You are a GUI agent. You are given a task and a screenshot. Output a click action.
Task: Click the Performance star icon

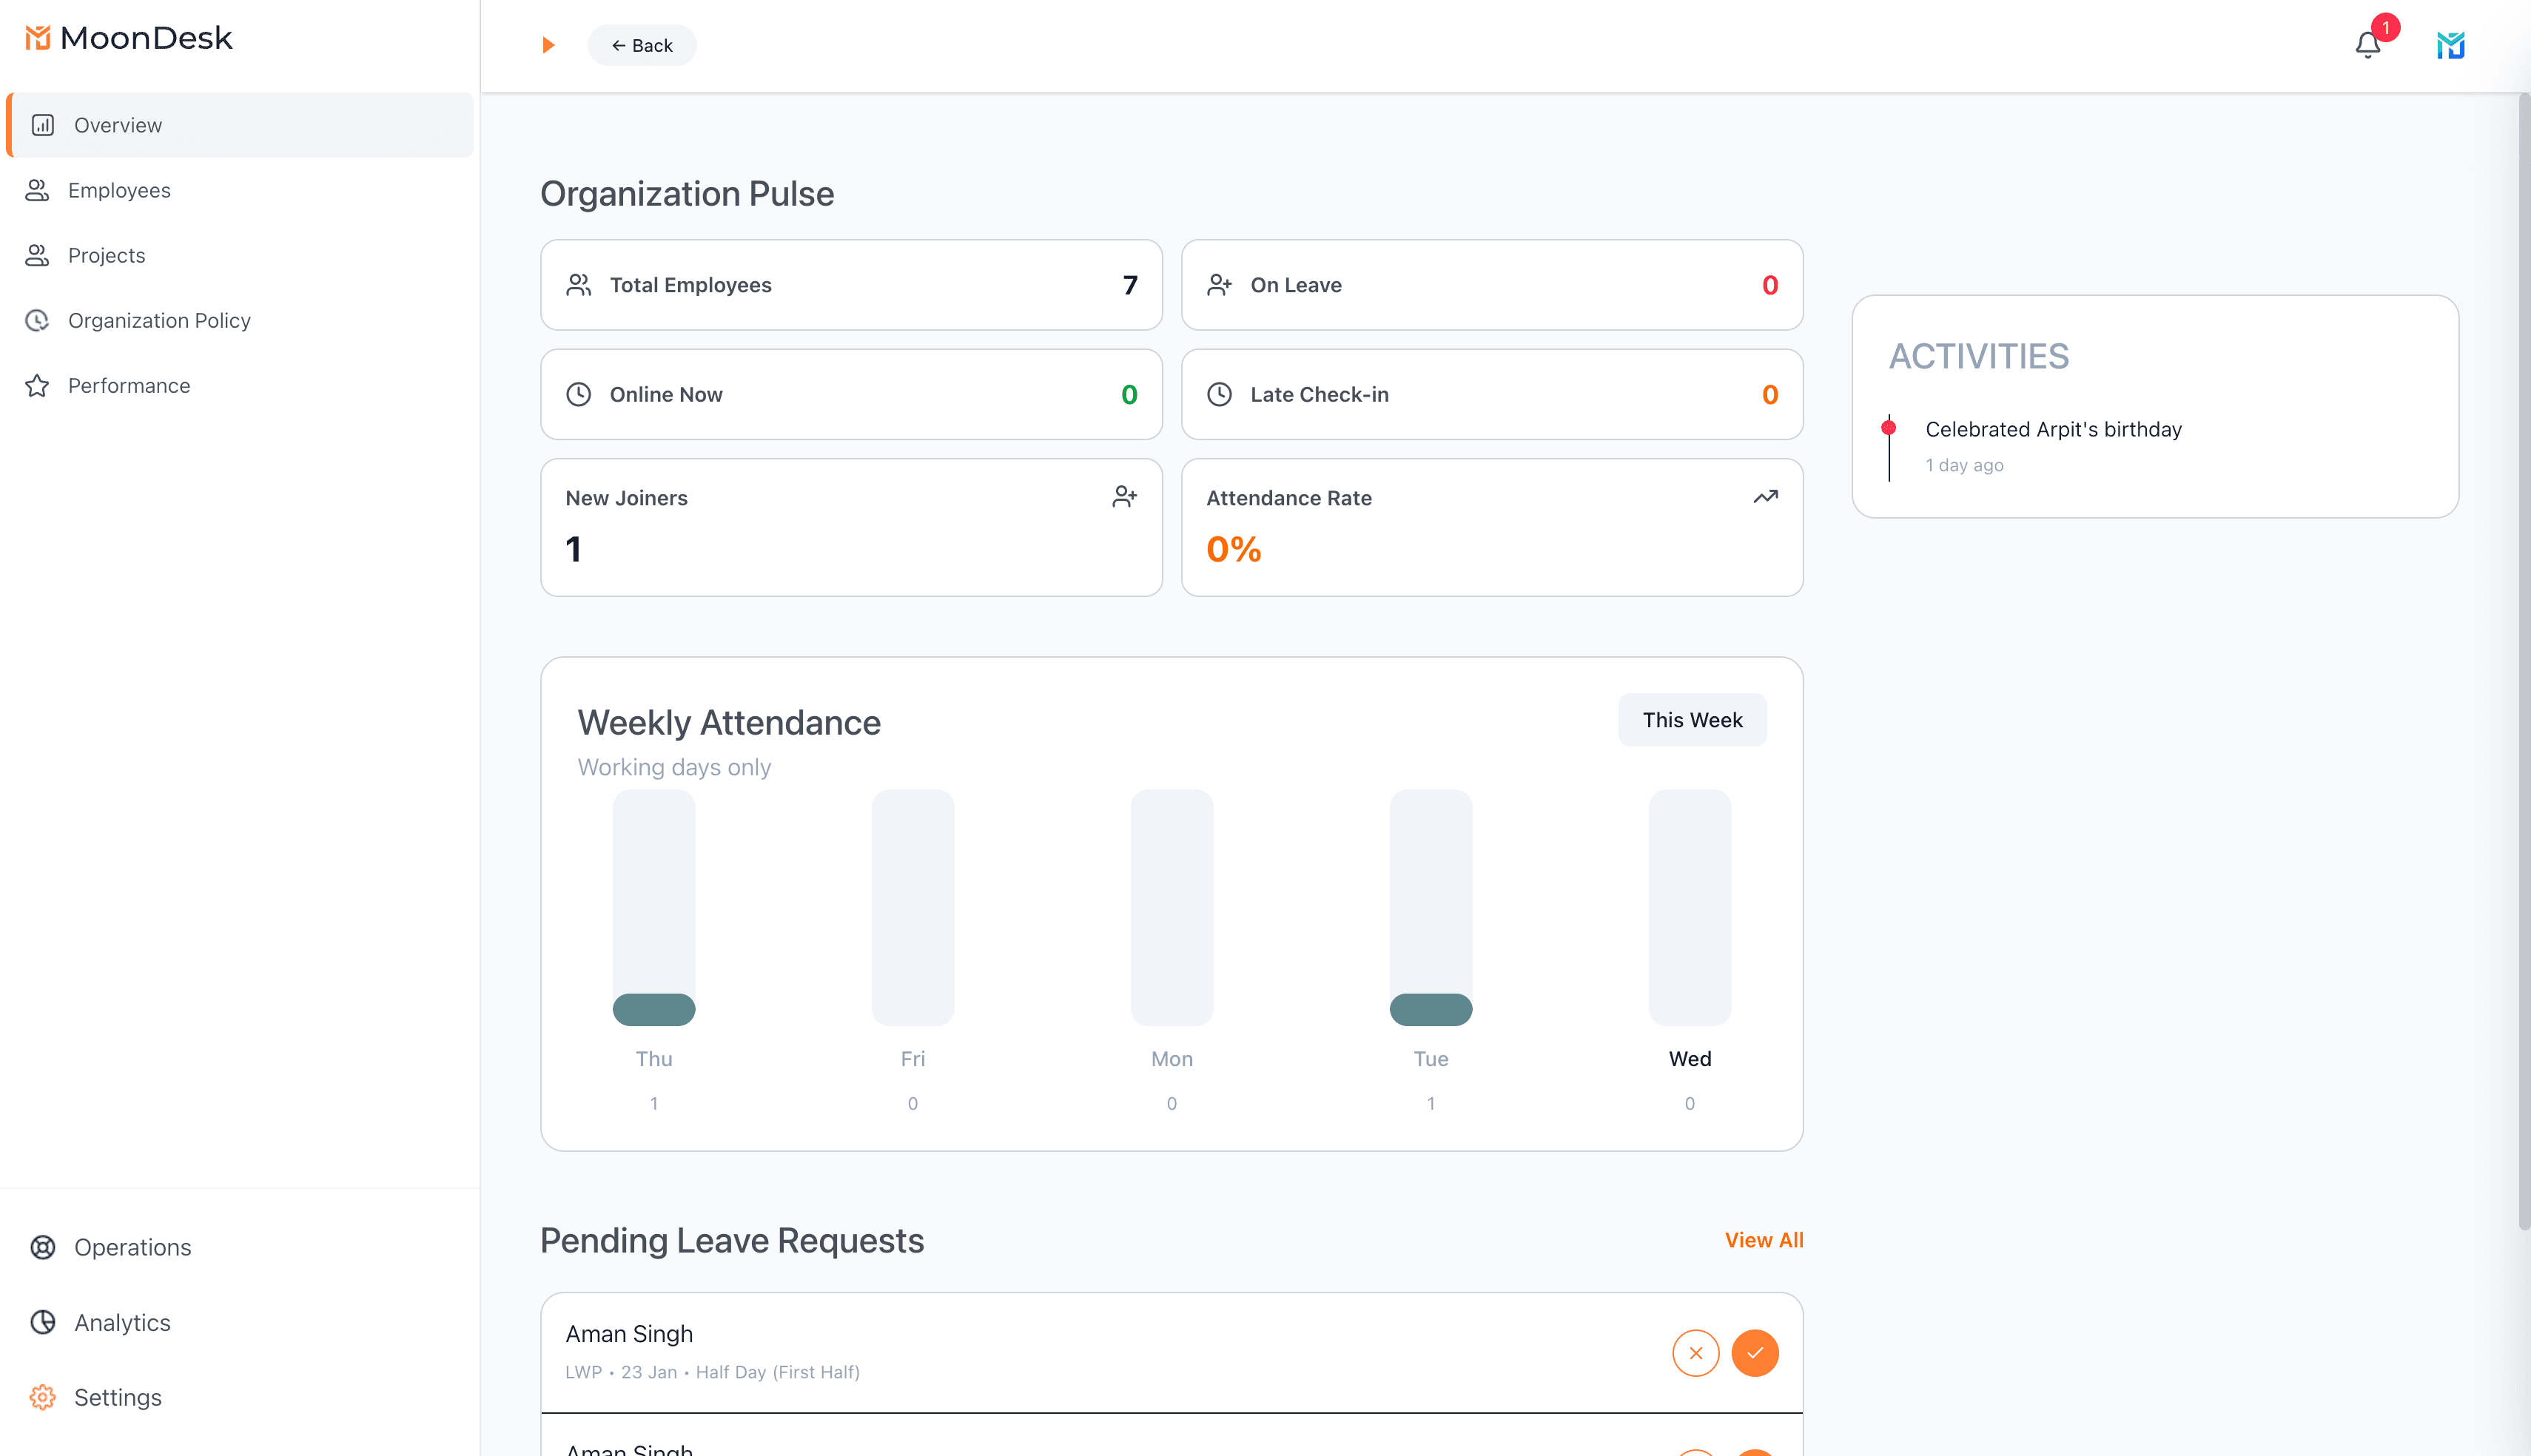point(37,385)
